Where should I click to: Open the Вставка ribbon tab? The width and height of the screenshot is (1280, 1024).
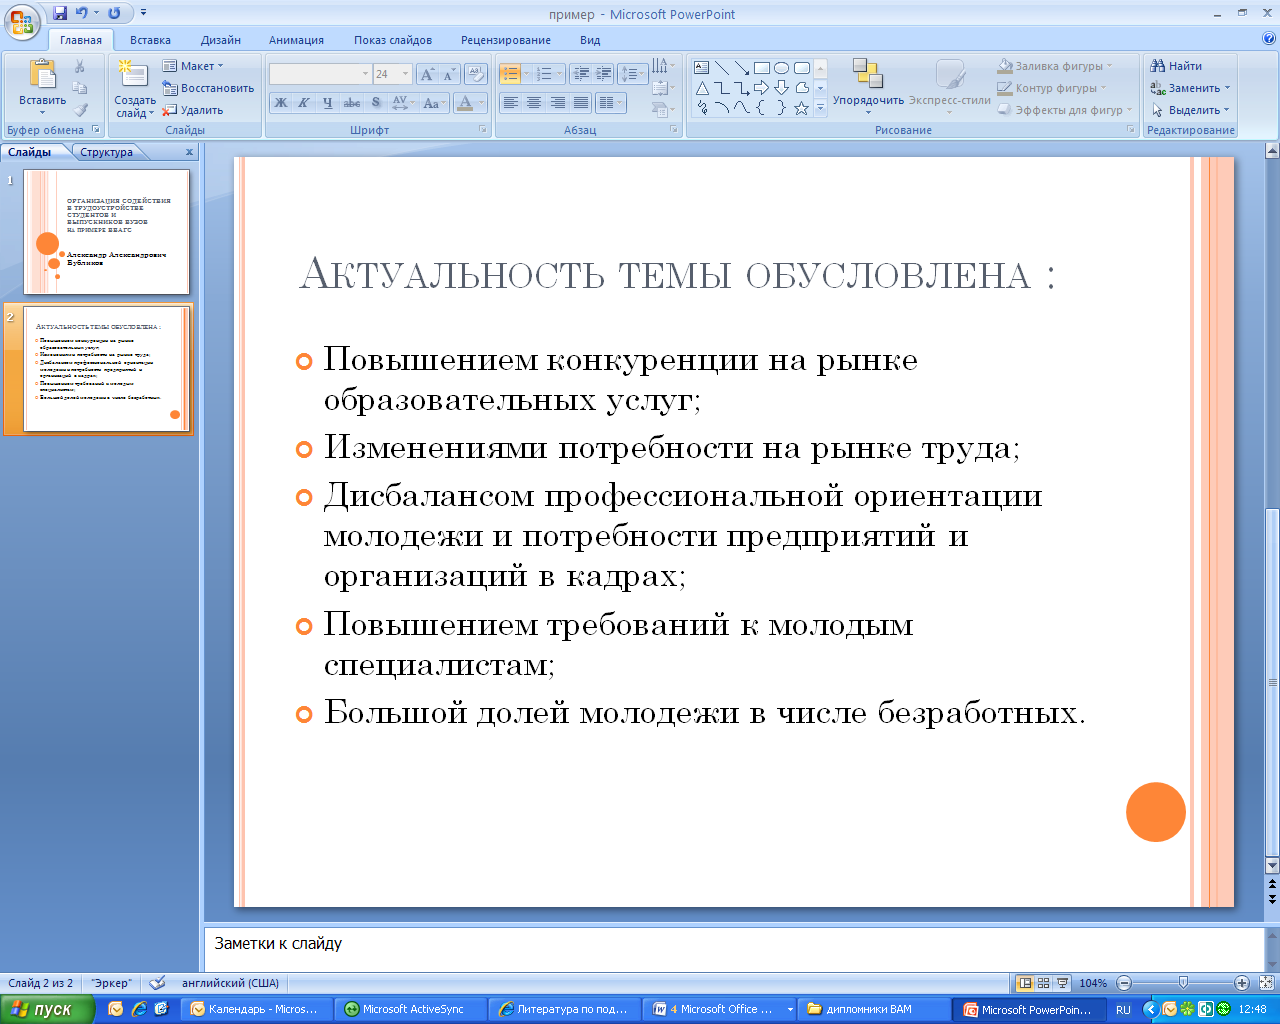(x=150, y=40)
